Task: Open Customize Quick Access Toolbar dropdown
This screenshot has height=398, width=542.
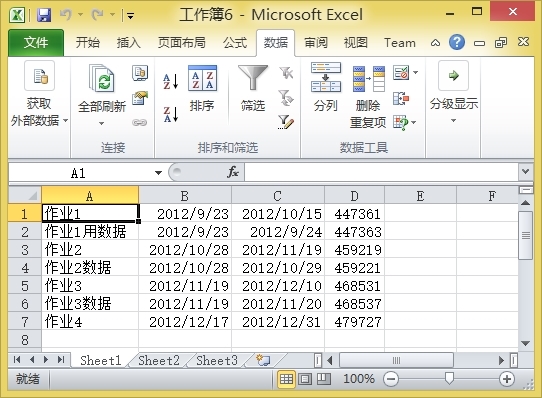Action: coord(130,15)
